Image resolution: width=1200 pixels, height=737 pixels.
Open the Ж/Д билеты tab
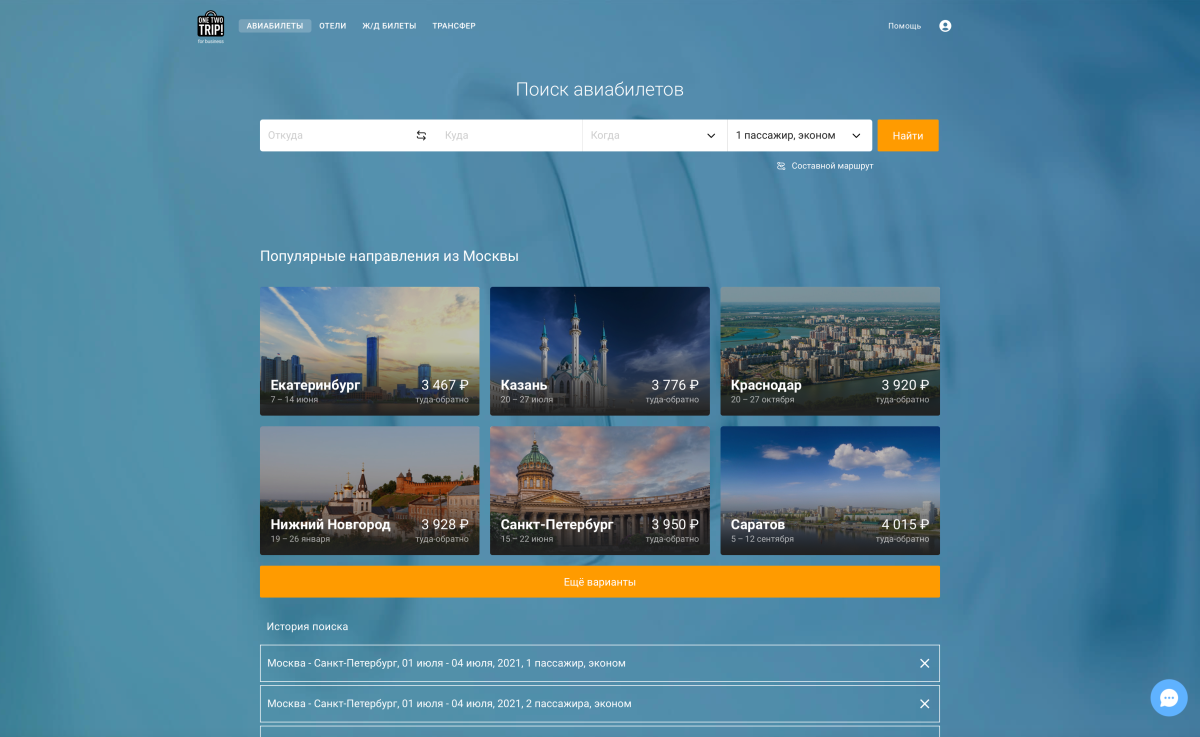tap(389, 26)
